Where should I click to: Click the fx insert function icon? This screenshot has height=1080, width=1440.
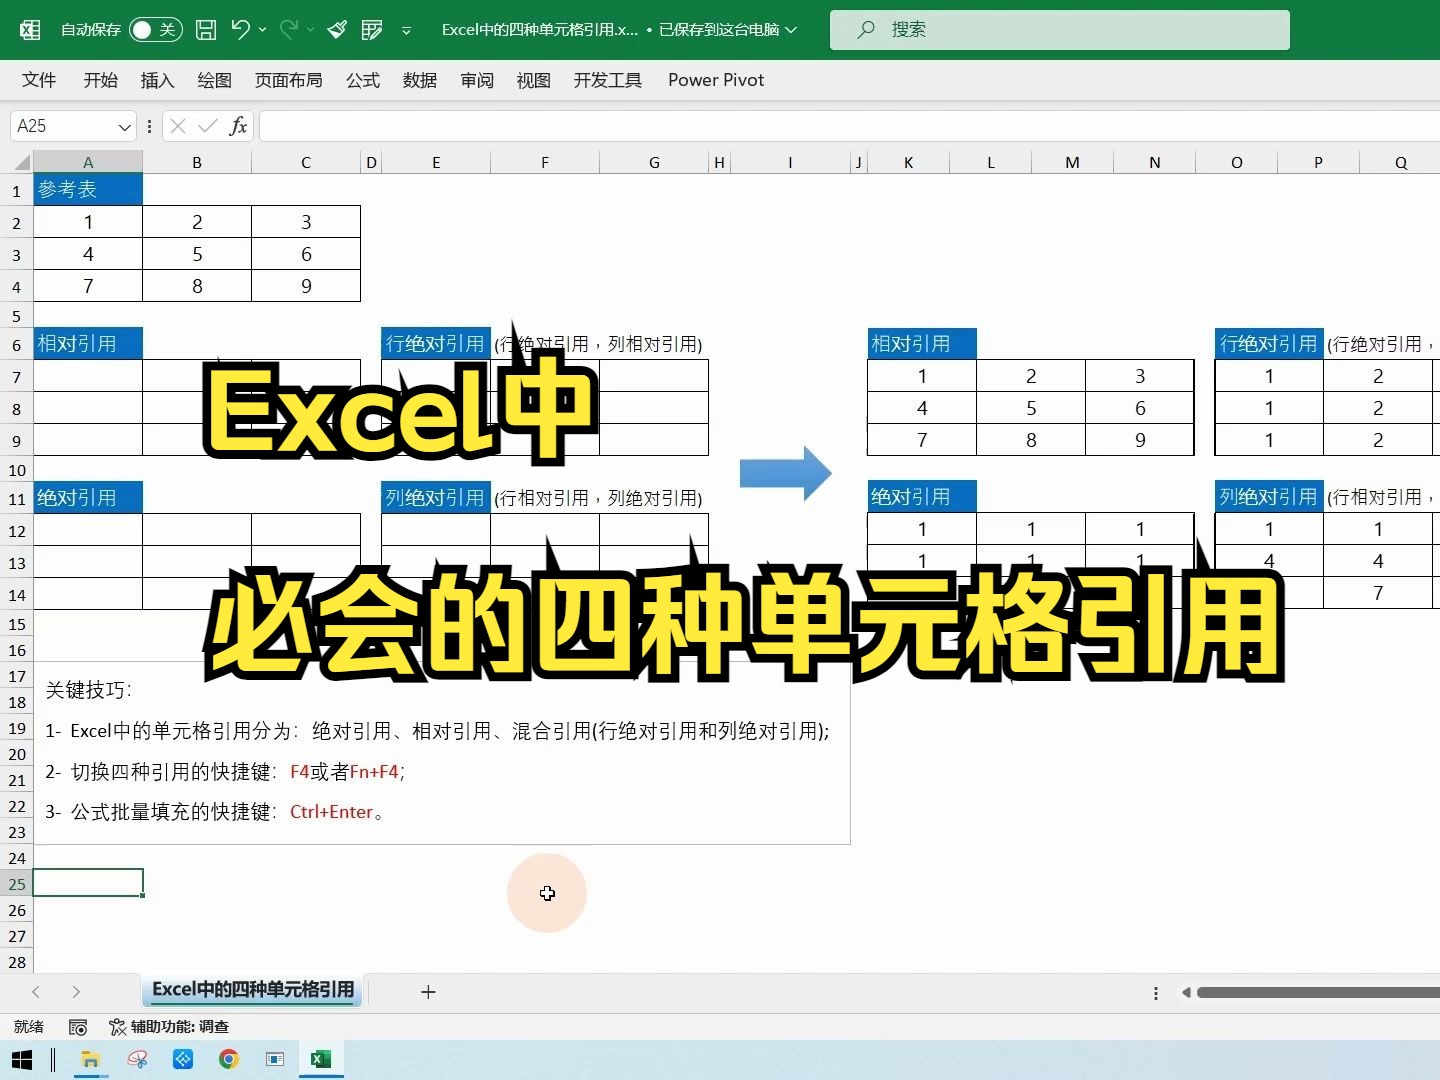pyautogui.click(x=239, y=126)
